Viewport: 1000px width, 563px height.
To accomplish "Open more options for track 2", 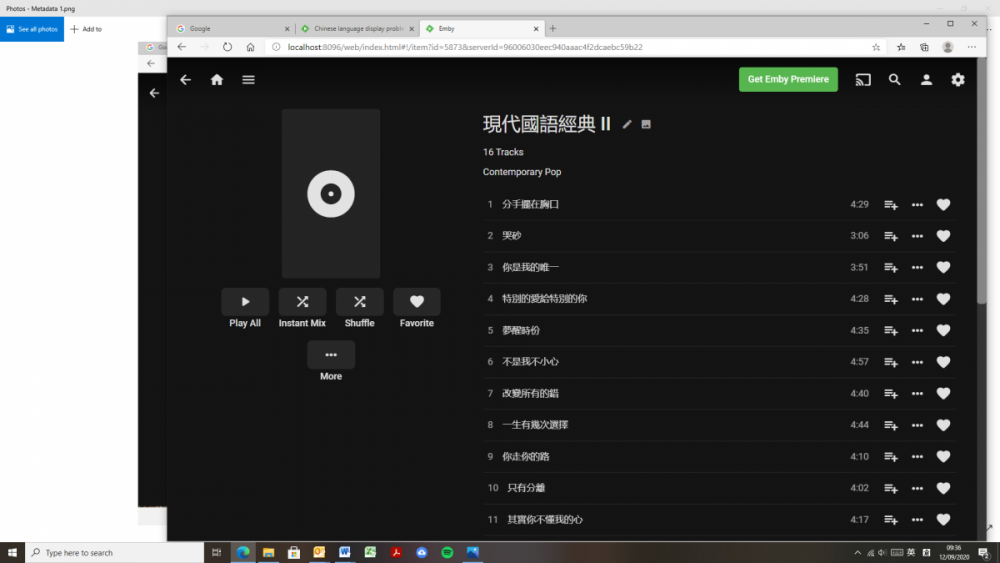I will click(x=917, y=236).
